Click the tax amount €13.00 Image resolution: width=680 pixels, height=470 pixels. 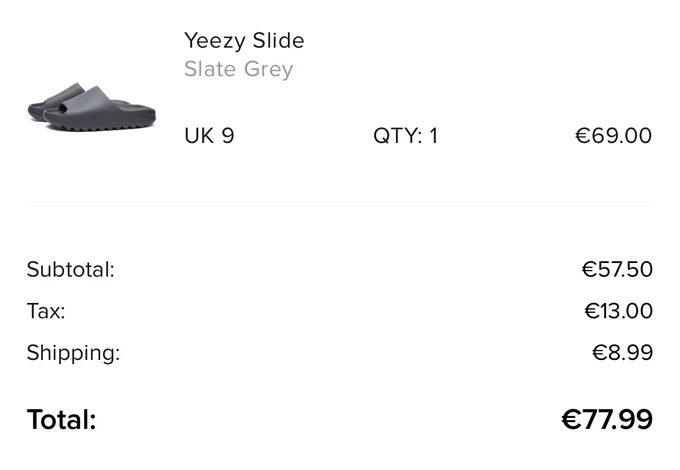click(x=618, y=311)
